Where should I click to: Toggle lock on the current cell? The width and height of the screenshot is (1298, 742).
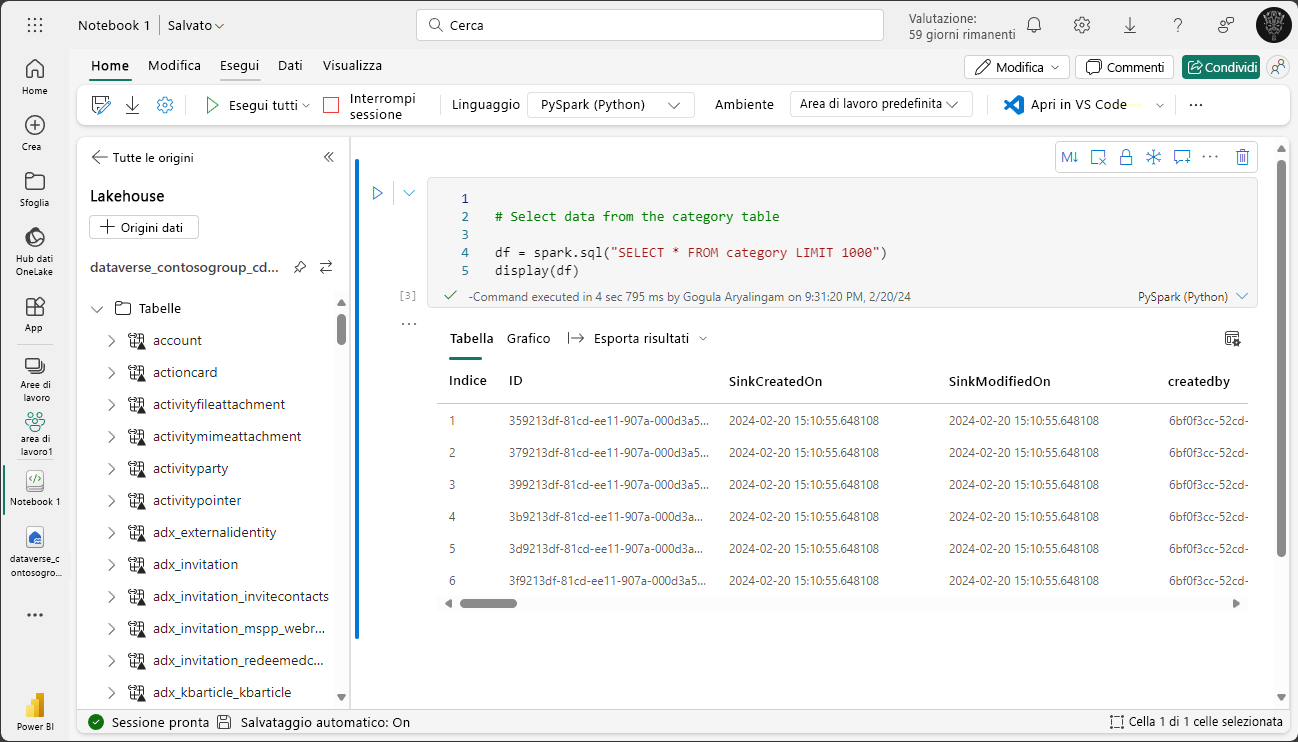point(1126,157)
